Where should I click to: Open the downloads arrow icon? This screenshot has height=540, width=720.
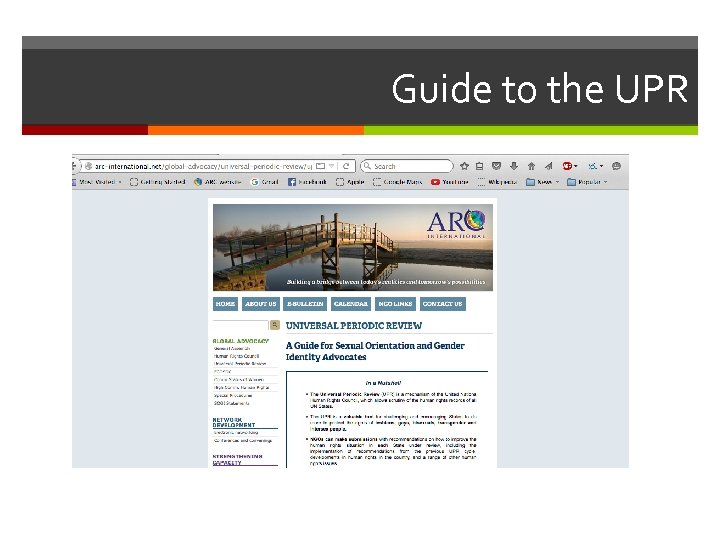click(x=514, y=166)
